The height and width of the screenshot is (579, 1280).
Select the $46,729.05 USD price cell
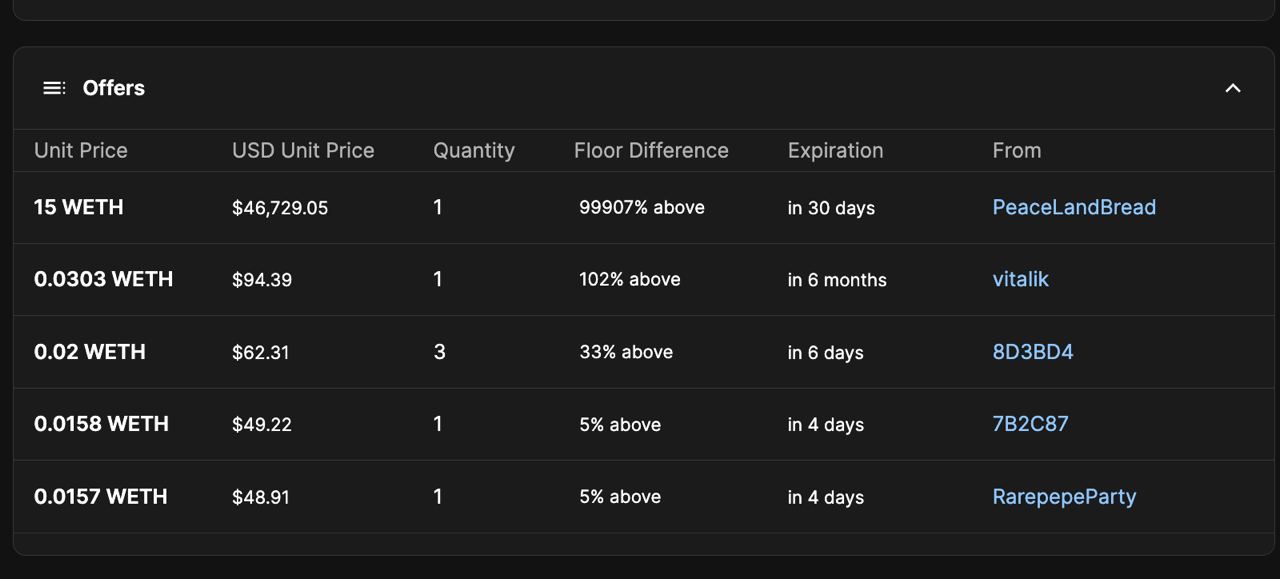[x=280, y=208]
